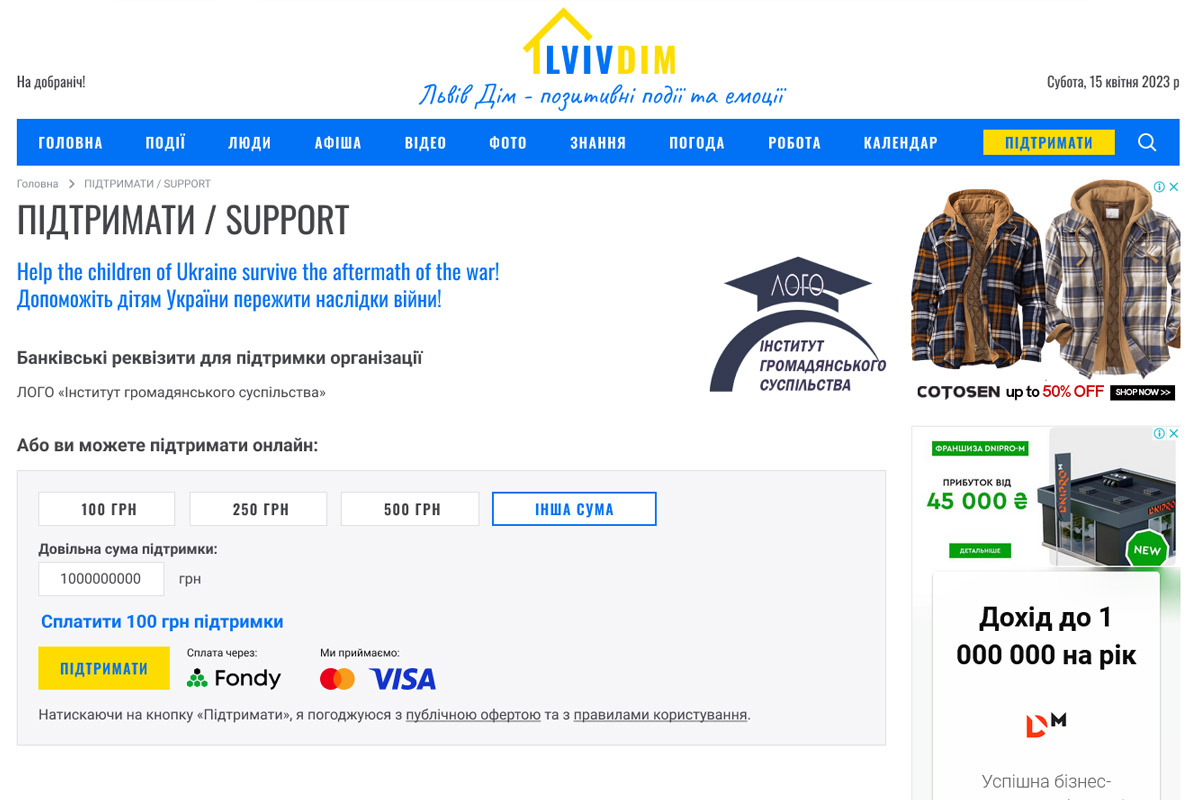Screen dimensions: 1200x800
Task: Click the LVIVDIM house logo
Action: [x=601, y=45]
